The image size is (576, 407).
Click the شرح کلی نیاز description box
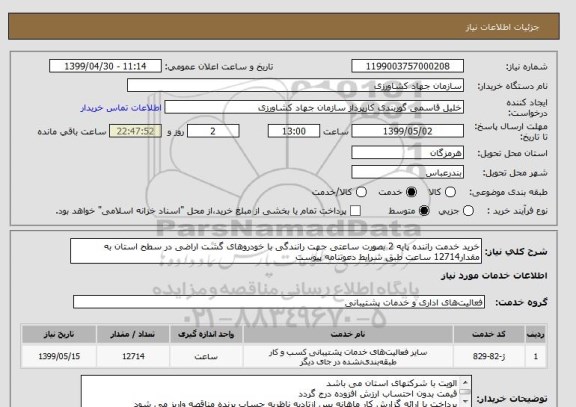(276, 251)
